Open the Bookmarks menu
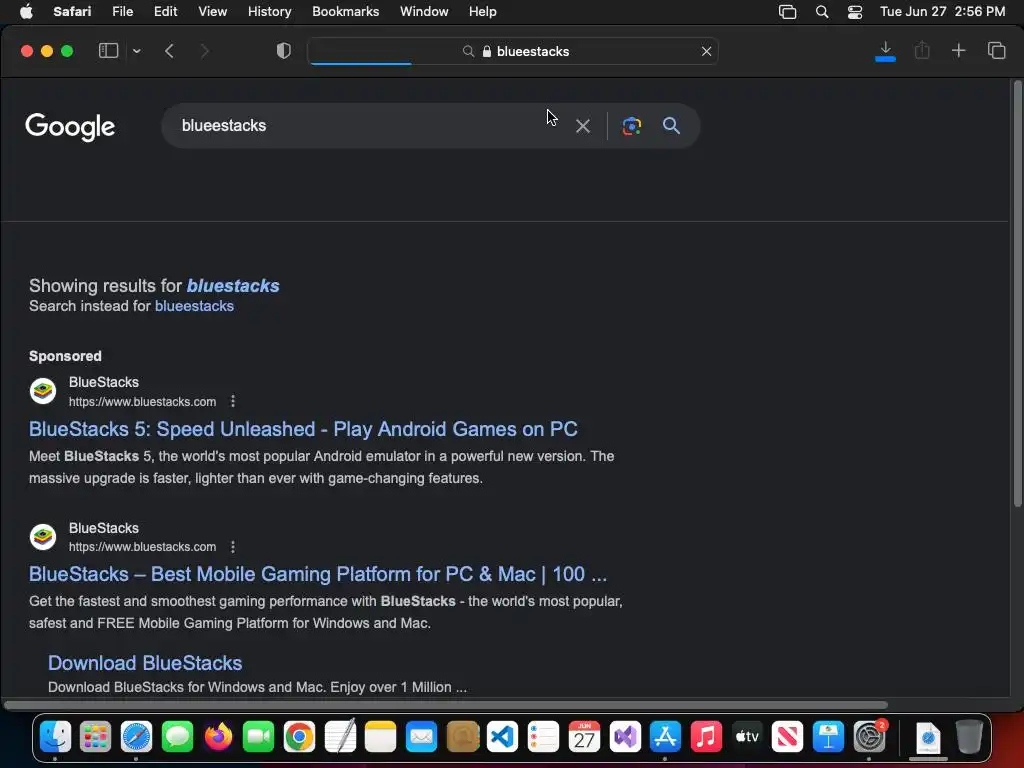 click(x=345, y=12)
